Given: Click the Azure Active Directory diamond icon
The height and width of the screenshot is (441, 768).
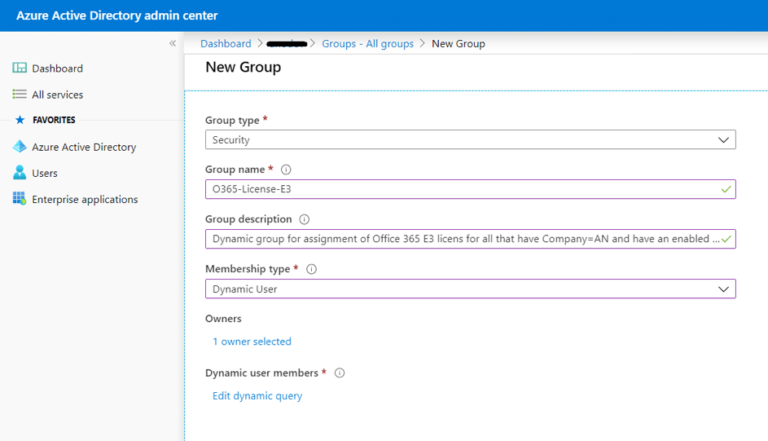Looking at the screenshot, I should point(20,147).
